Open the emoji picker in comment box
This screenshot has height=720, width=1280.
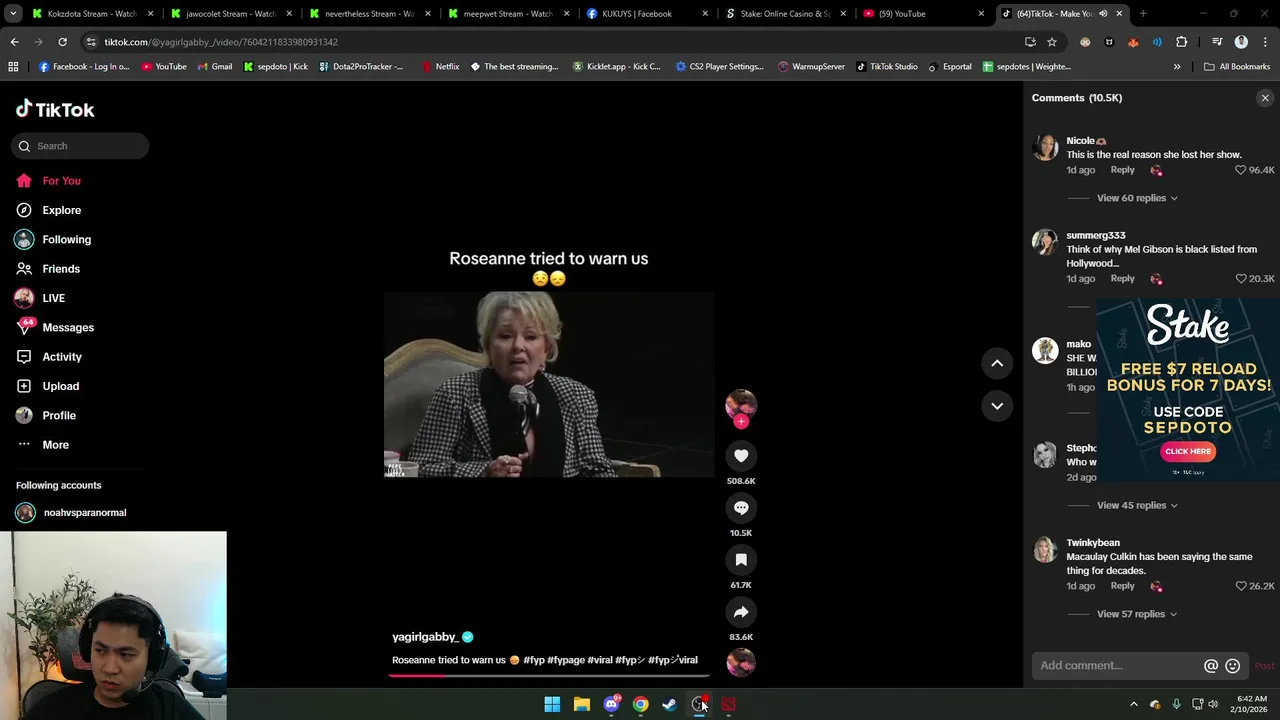[x=1233, y=666]
